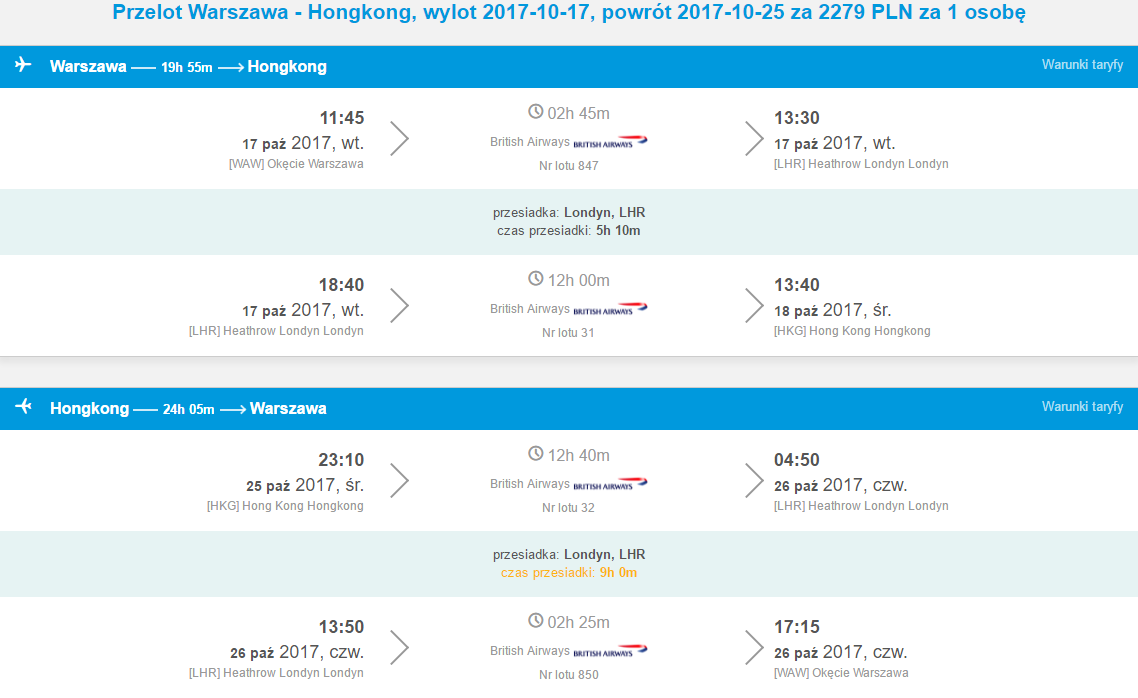This screenshot has width=1138, height=698.
Task: Open Warunki taryfy for Warszawa–Hongkong flight
Action: point(1082,65)
